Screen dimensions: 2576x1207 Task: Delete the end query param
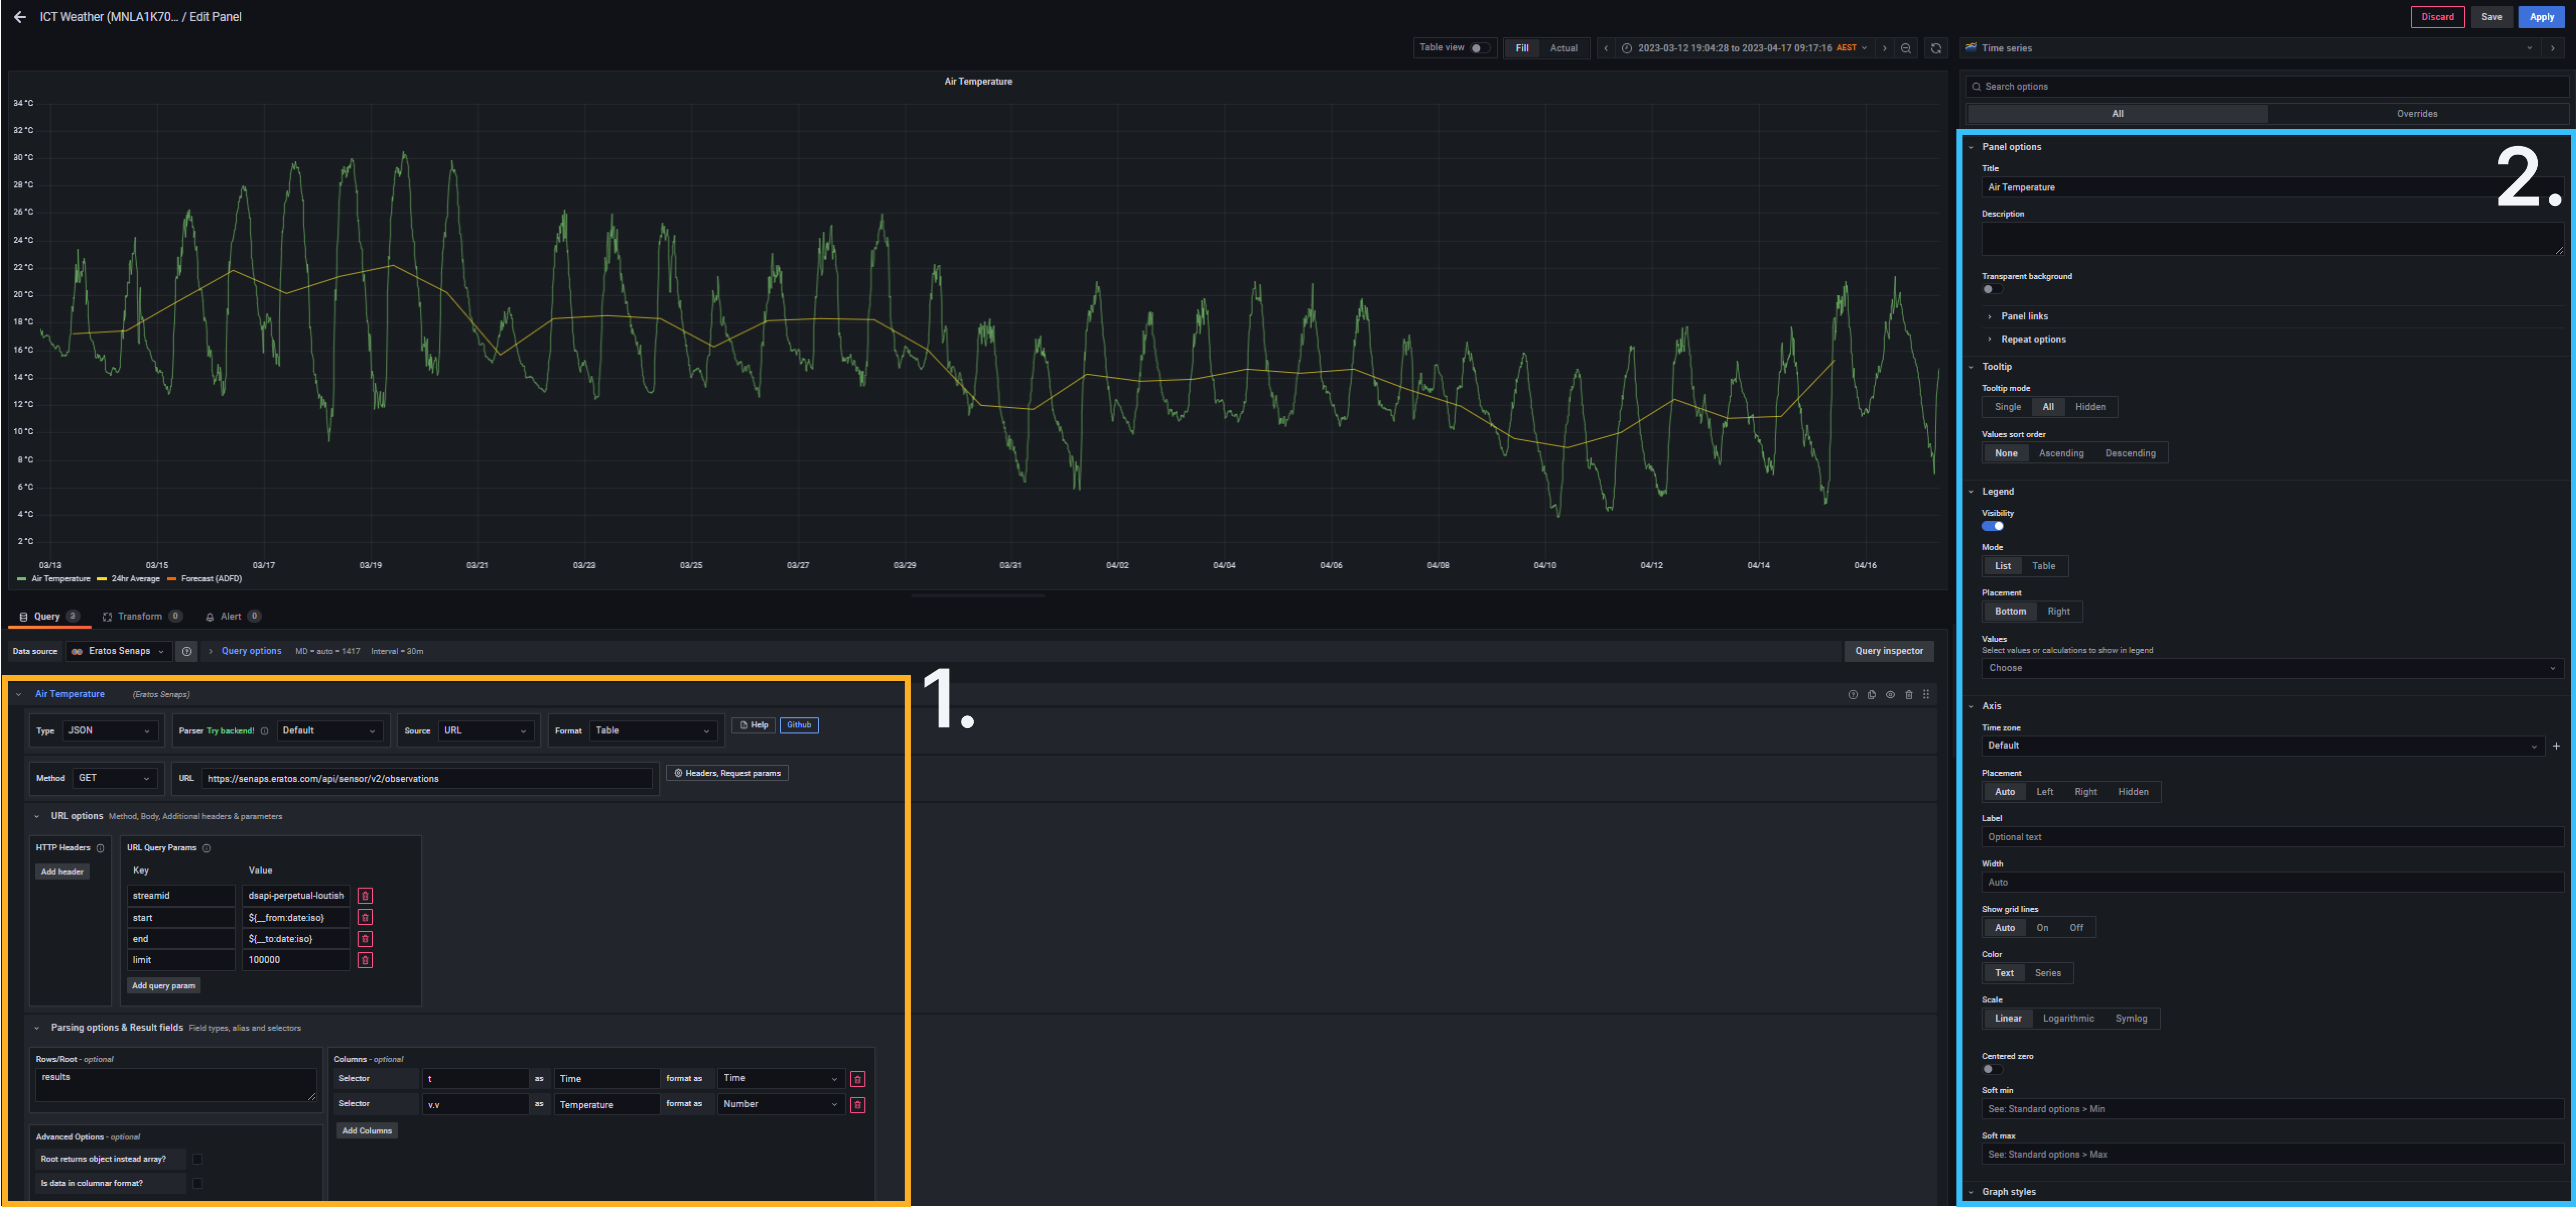(x=365, y=939)
